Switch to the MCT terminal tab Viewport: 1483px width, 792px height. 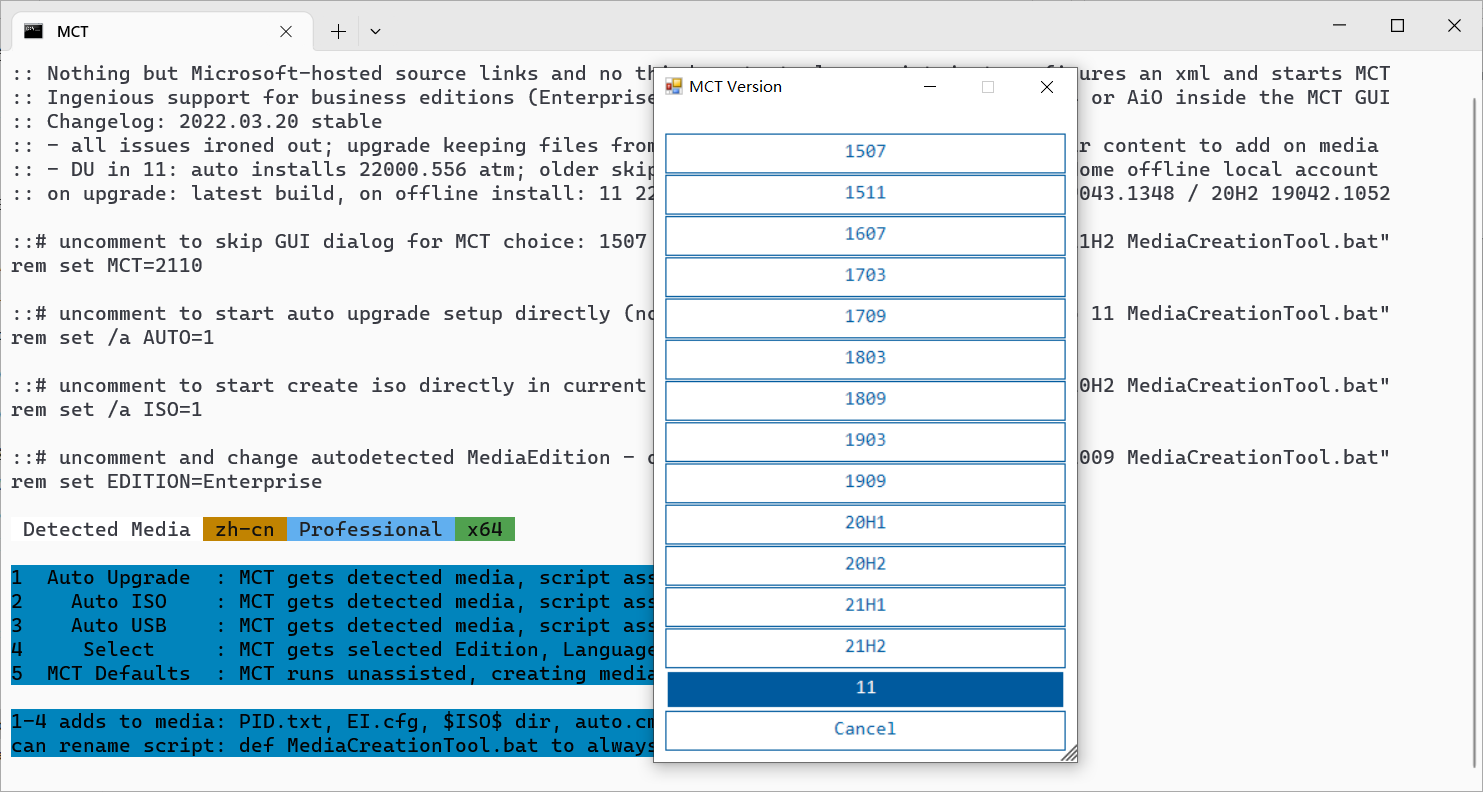(160, 31)
